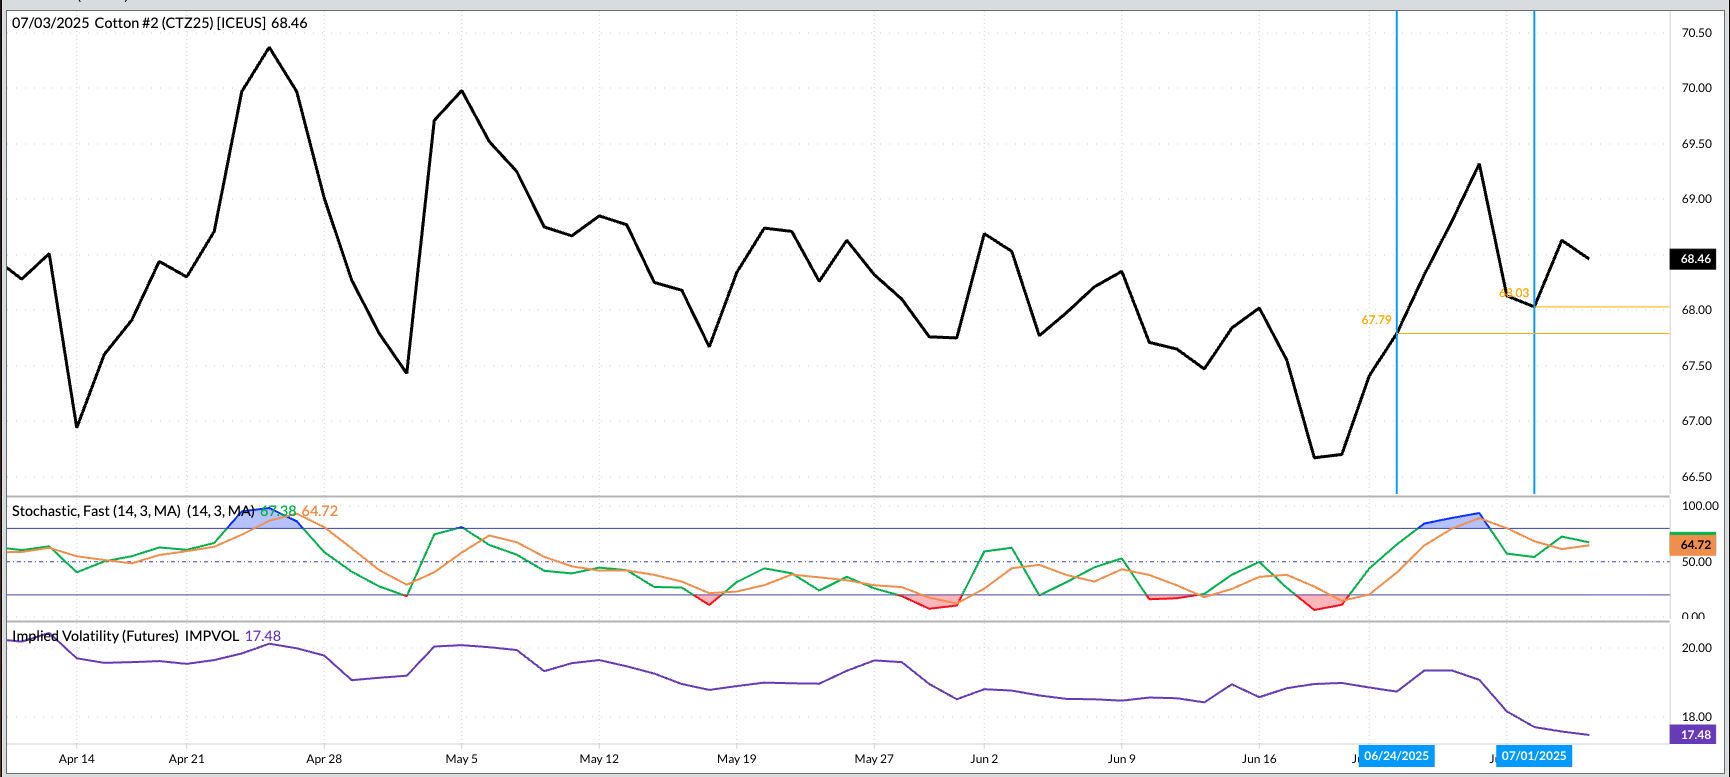Click the 69.00 price axis label

pos(1696,199)
